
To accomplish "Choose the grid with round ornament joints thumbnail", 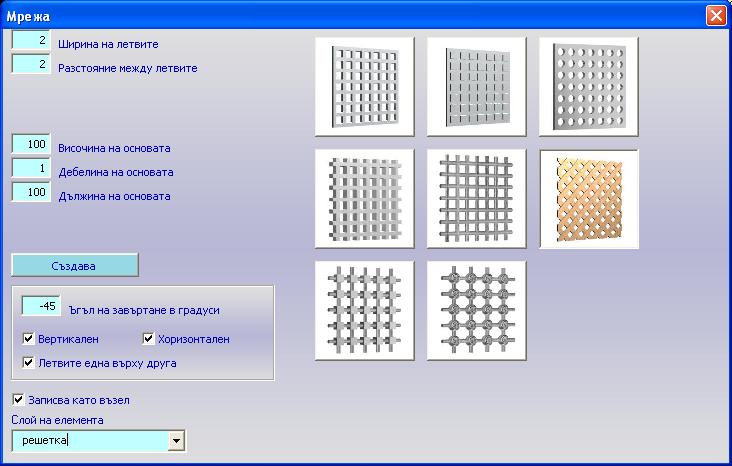I will 477,311.
